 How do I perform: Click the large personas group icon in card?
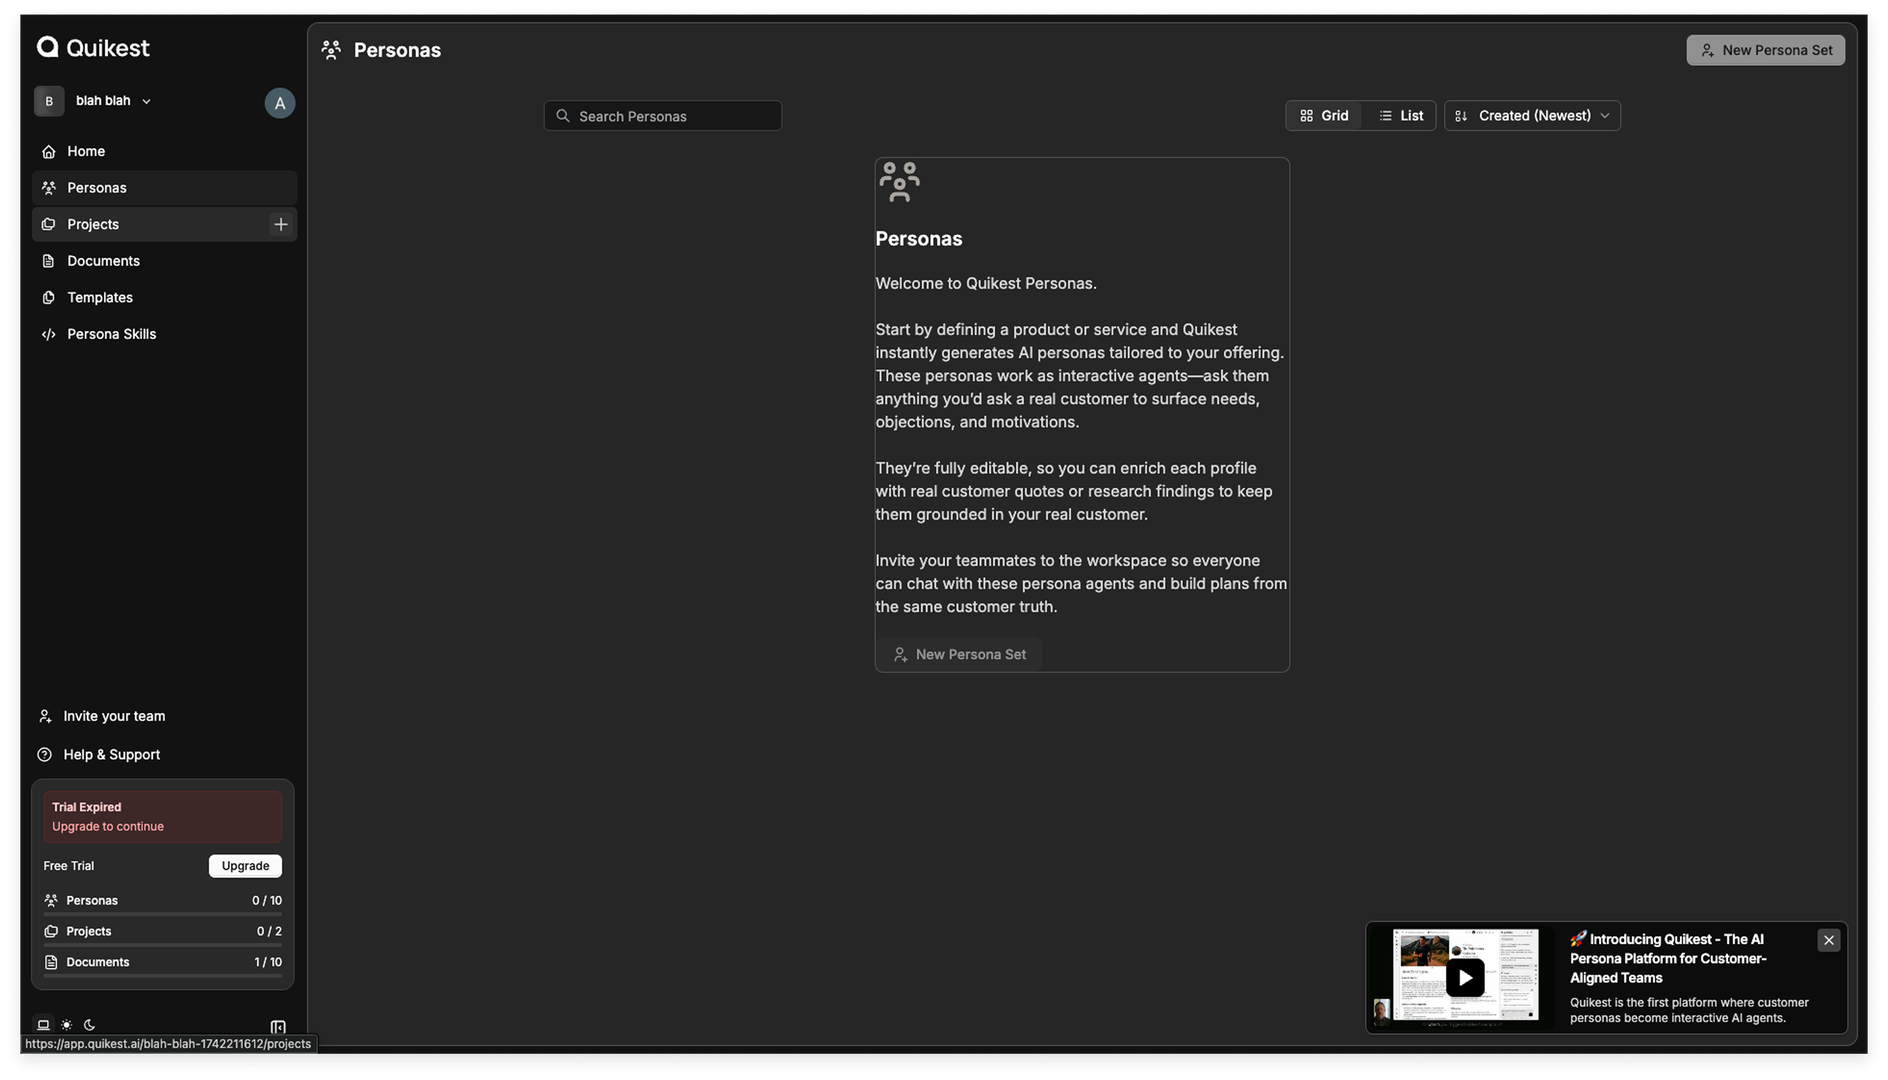[x=899, y=182]
